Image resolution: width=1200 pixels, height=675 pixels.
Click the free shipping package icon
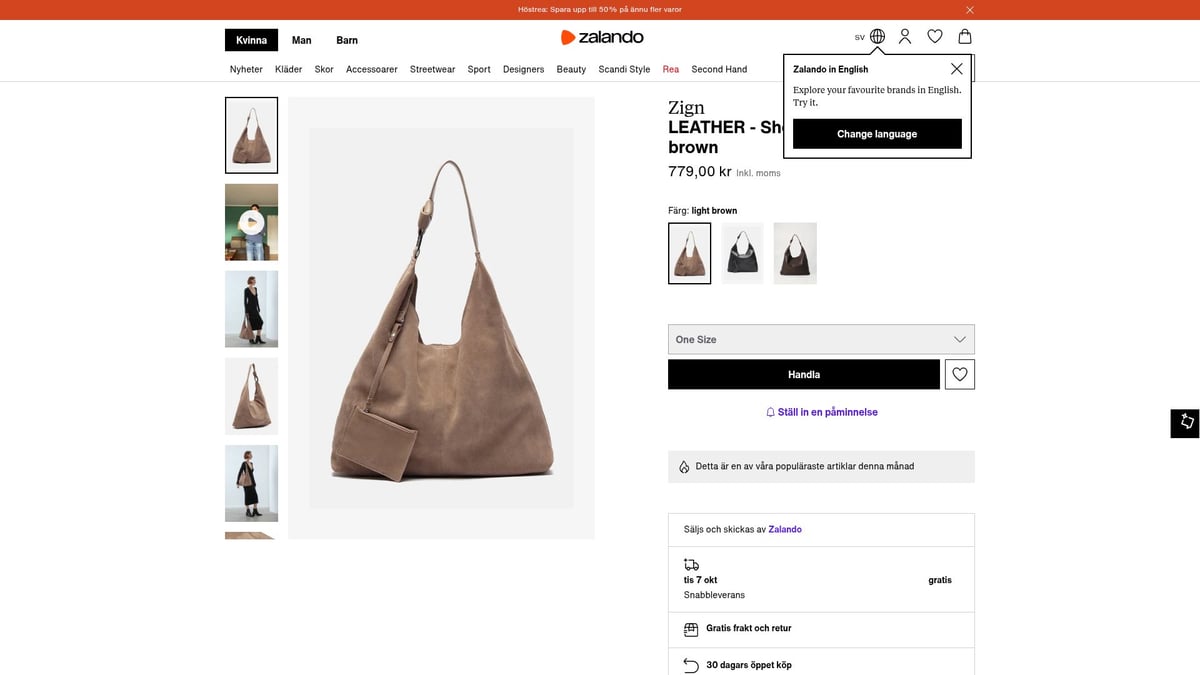pos(691,629)
